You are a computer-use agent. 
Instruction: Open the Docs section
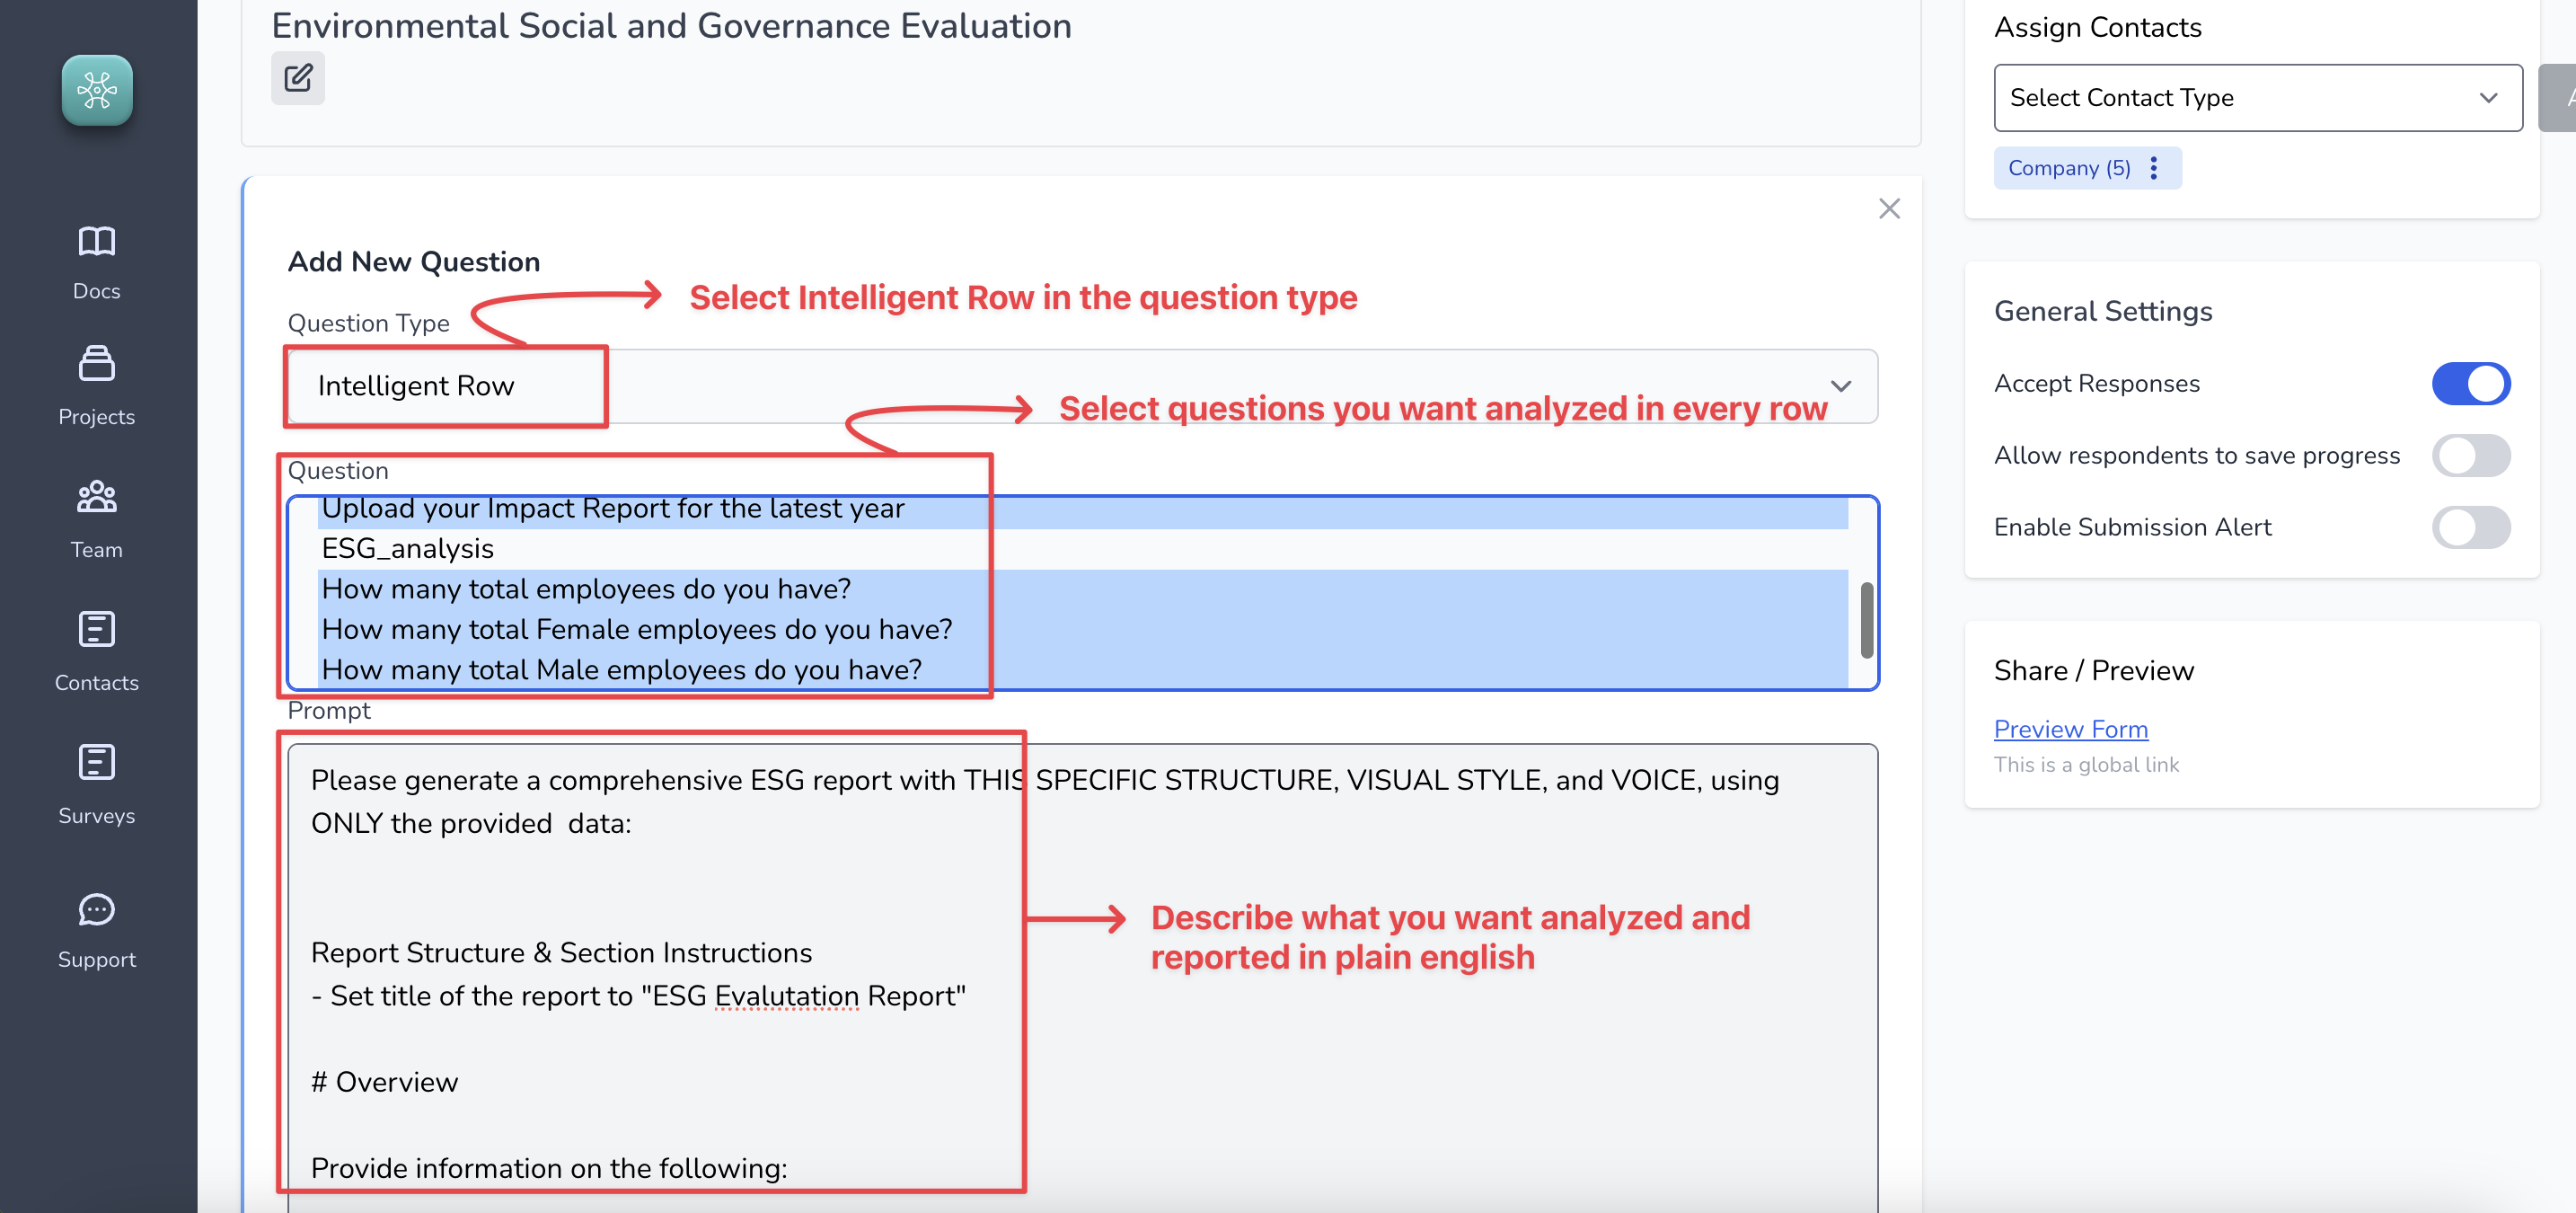click(96, 261)
